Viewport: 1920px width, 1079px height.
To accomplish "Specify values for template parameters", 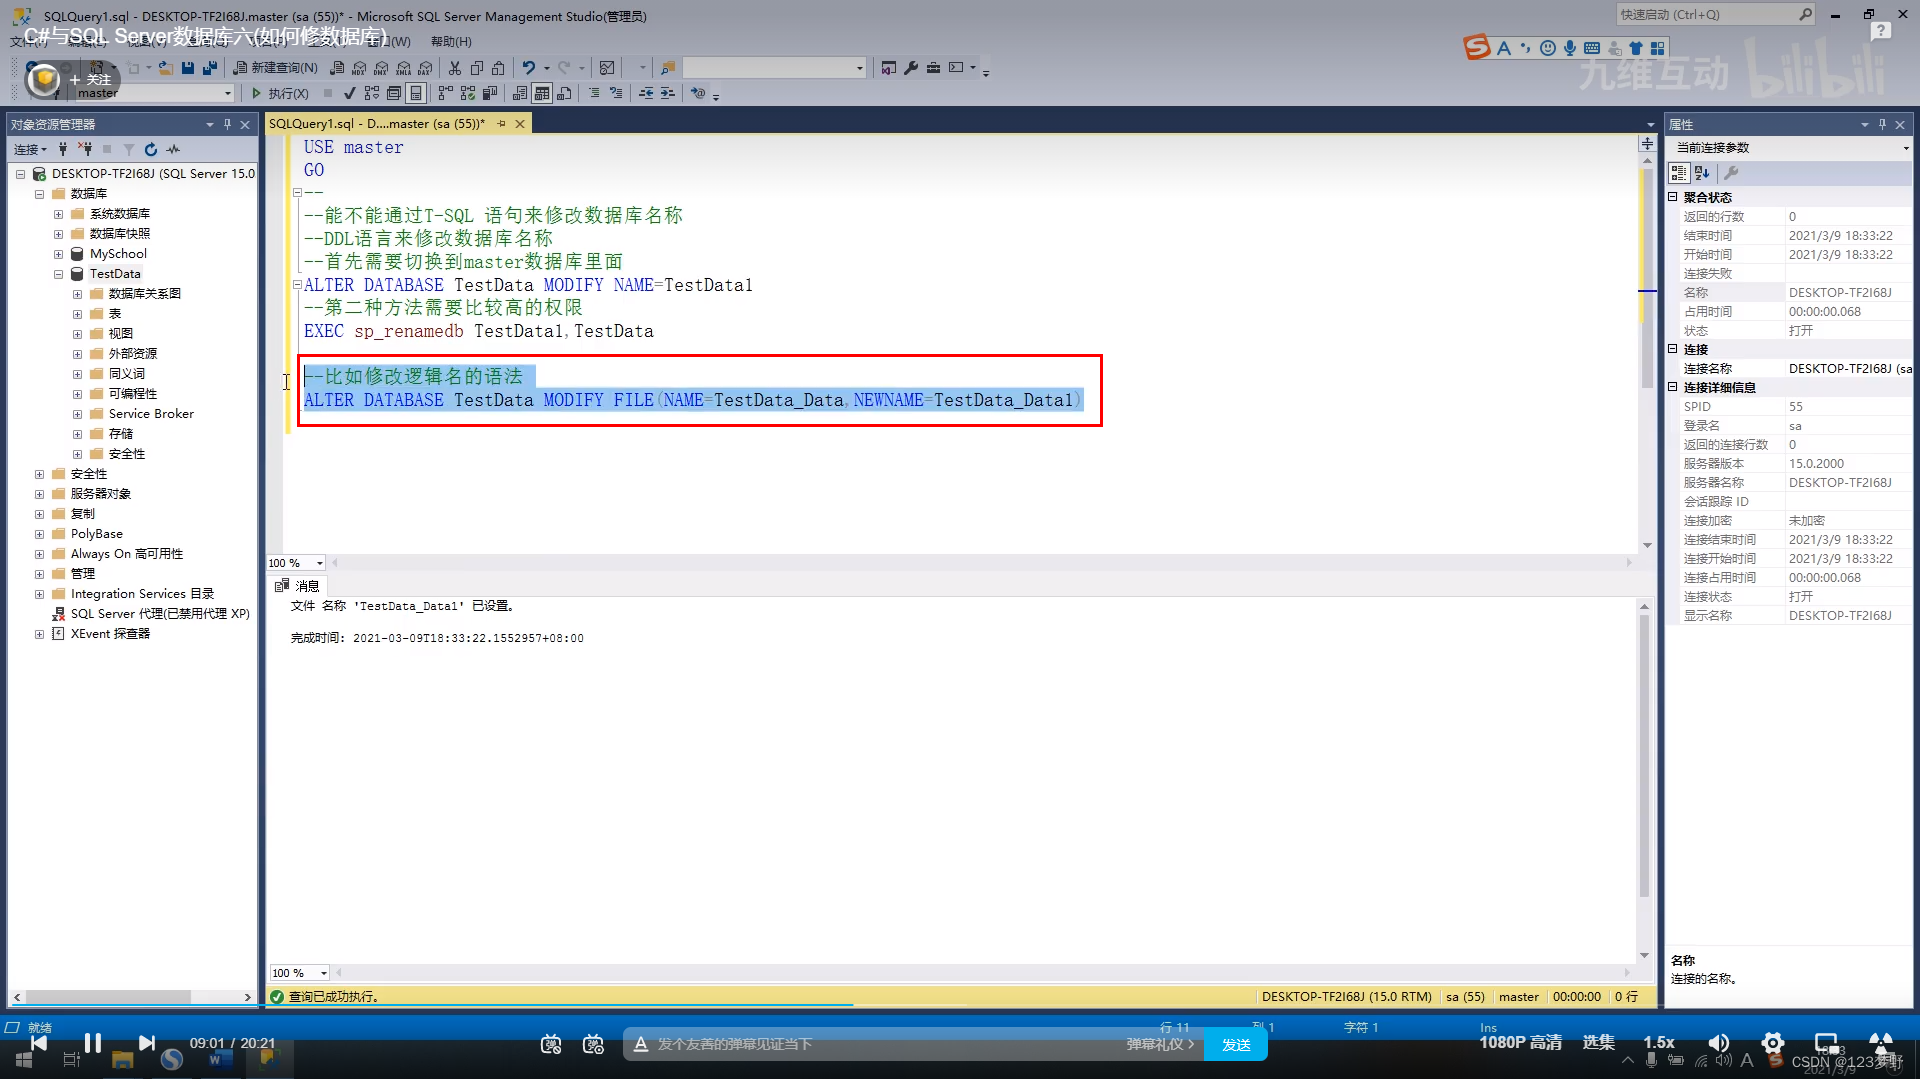I will [698, 93].
